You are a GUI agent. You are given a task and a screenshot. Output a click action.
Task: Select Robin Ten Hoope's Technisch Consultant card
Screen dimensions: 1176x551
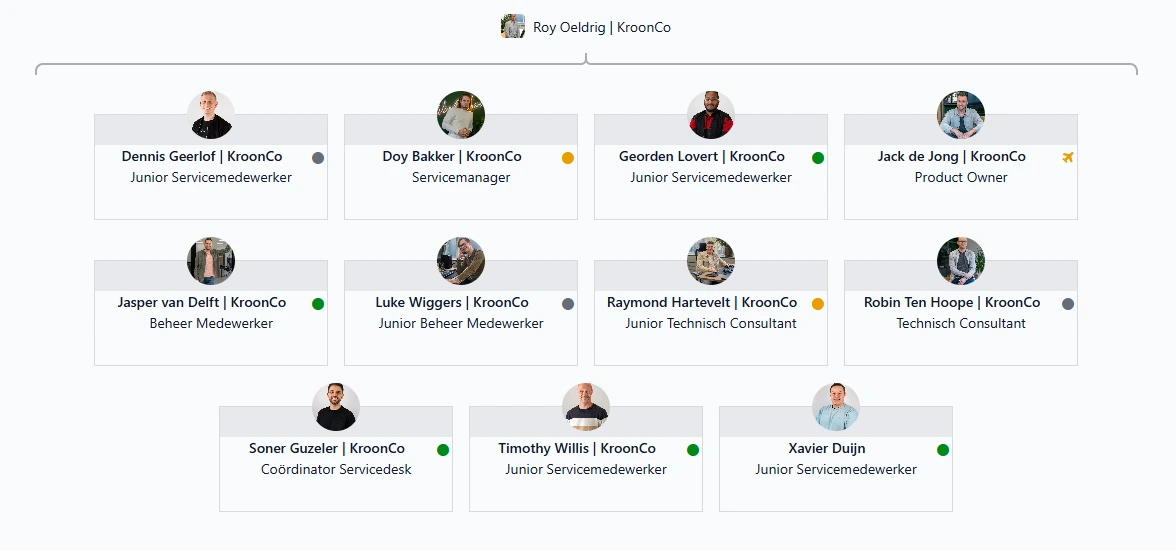(961, 343)
